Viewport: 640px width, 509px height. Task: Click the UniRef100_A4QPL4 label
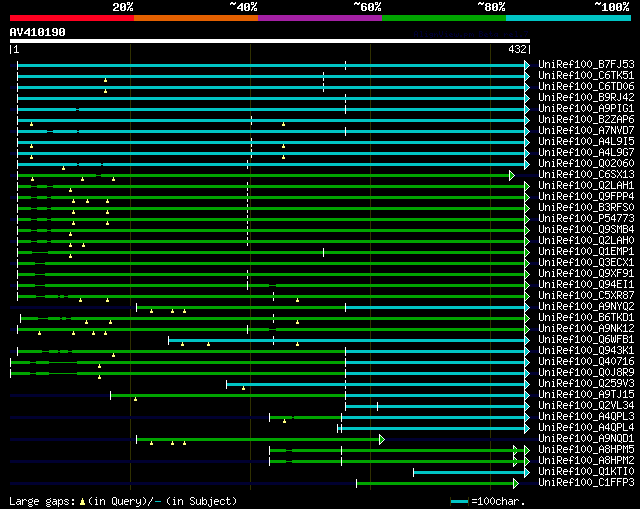[586, 428]
